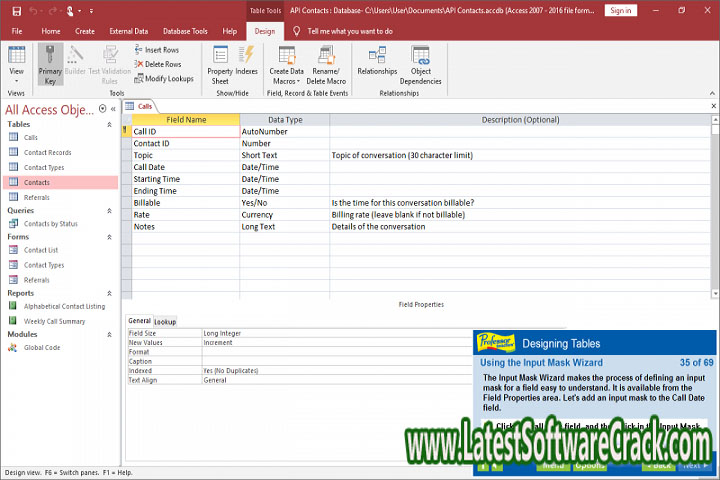Collapse the Tables group
The width and height of the screenshot is (720, 480).
click(x=109, y=124)
